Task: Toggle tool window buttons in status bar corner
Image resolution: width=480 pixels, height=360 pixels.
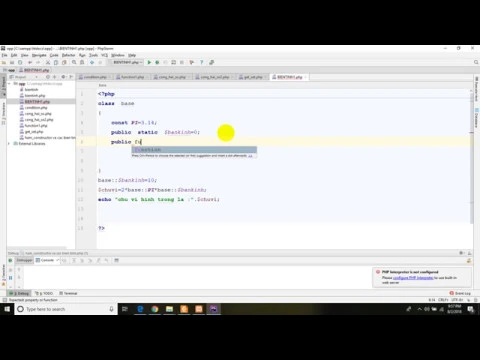Action: pos(4,300)
